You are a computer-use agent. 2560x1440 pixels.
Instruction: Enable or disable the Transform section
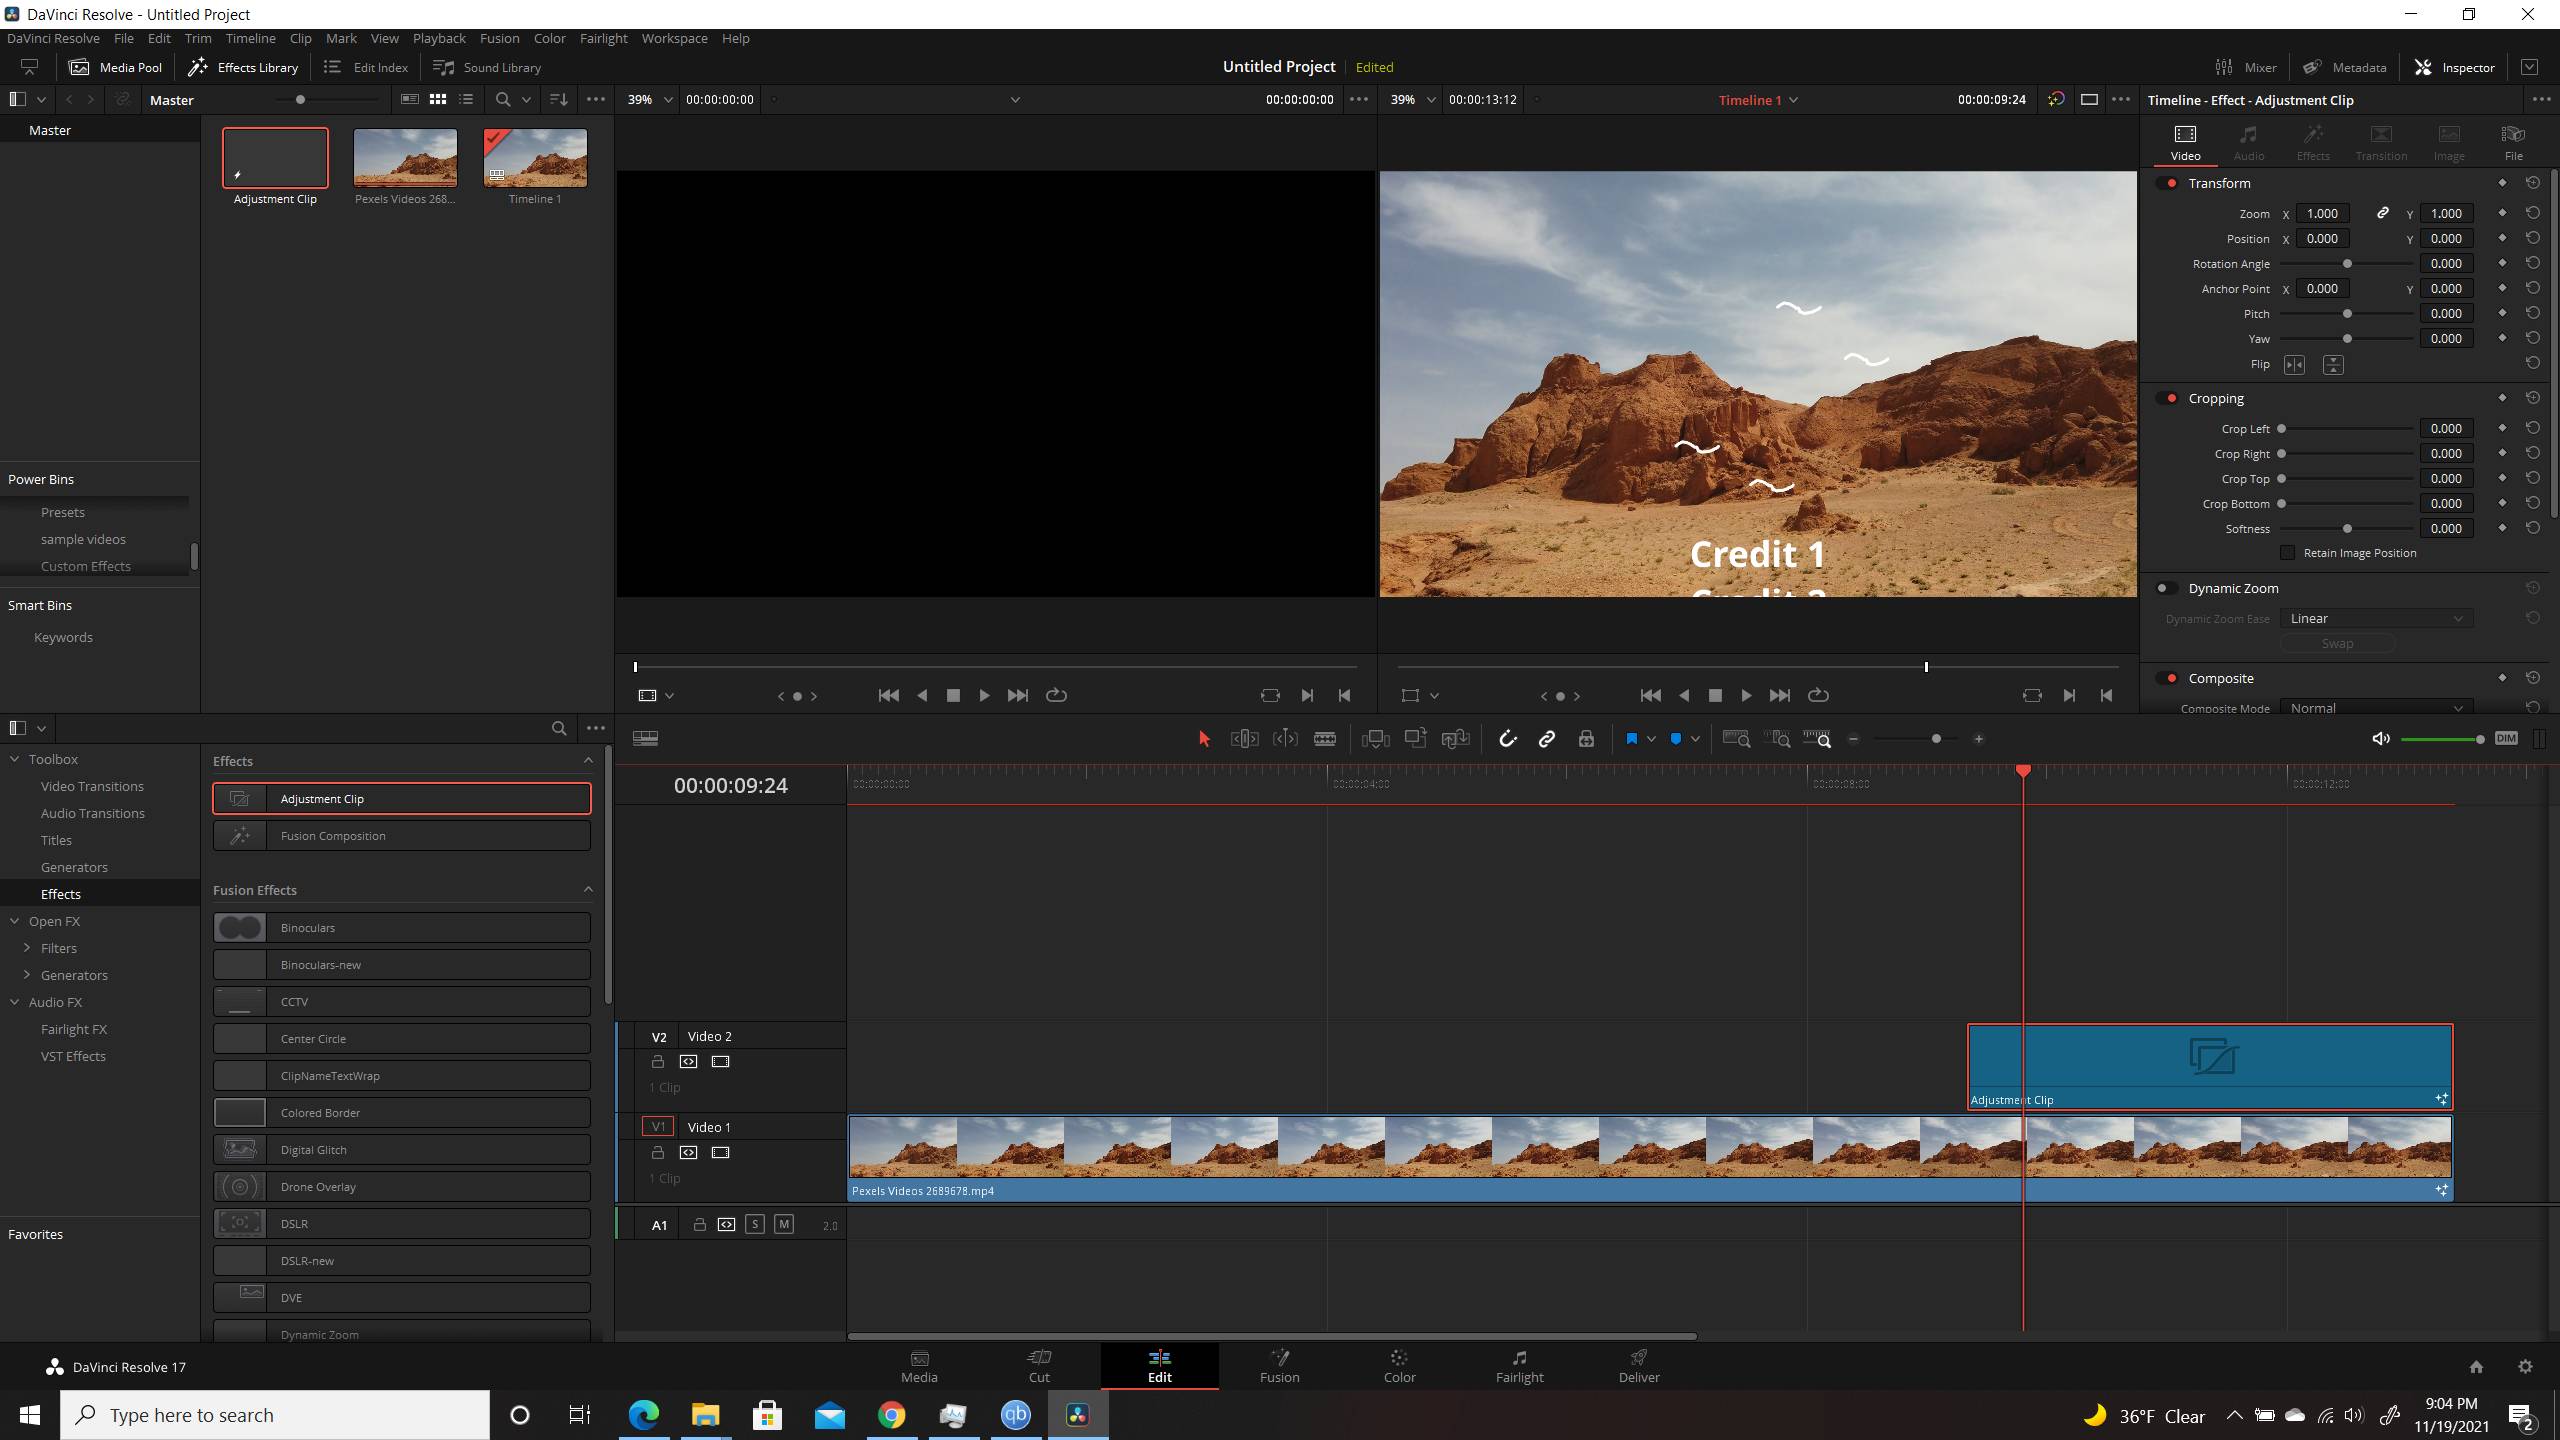(2168, 183)
